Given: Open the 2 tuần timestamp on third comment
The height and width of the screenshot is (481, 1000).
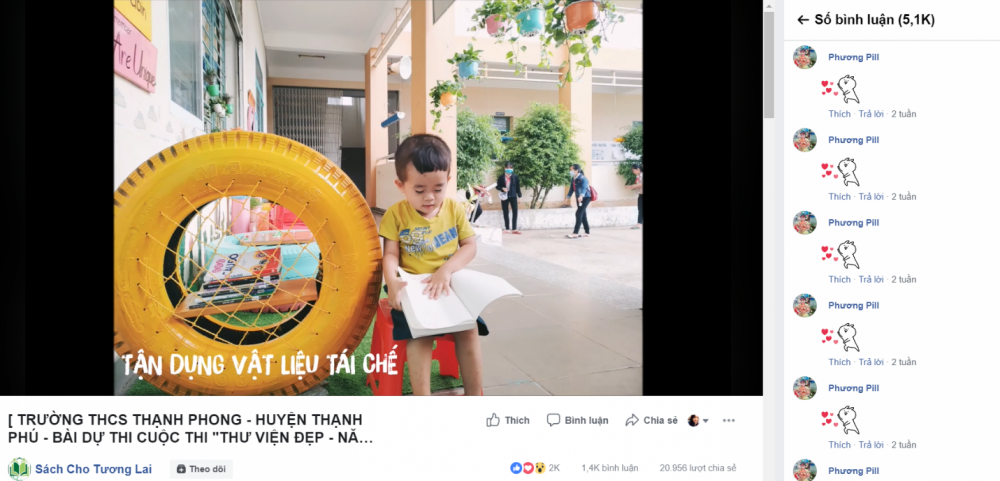Looking at the screenshot, I should (x=904, y=279).
